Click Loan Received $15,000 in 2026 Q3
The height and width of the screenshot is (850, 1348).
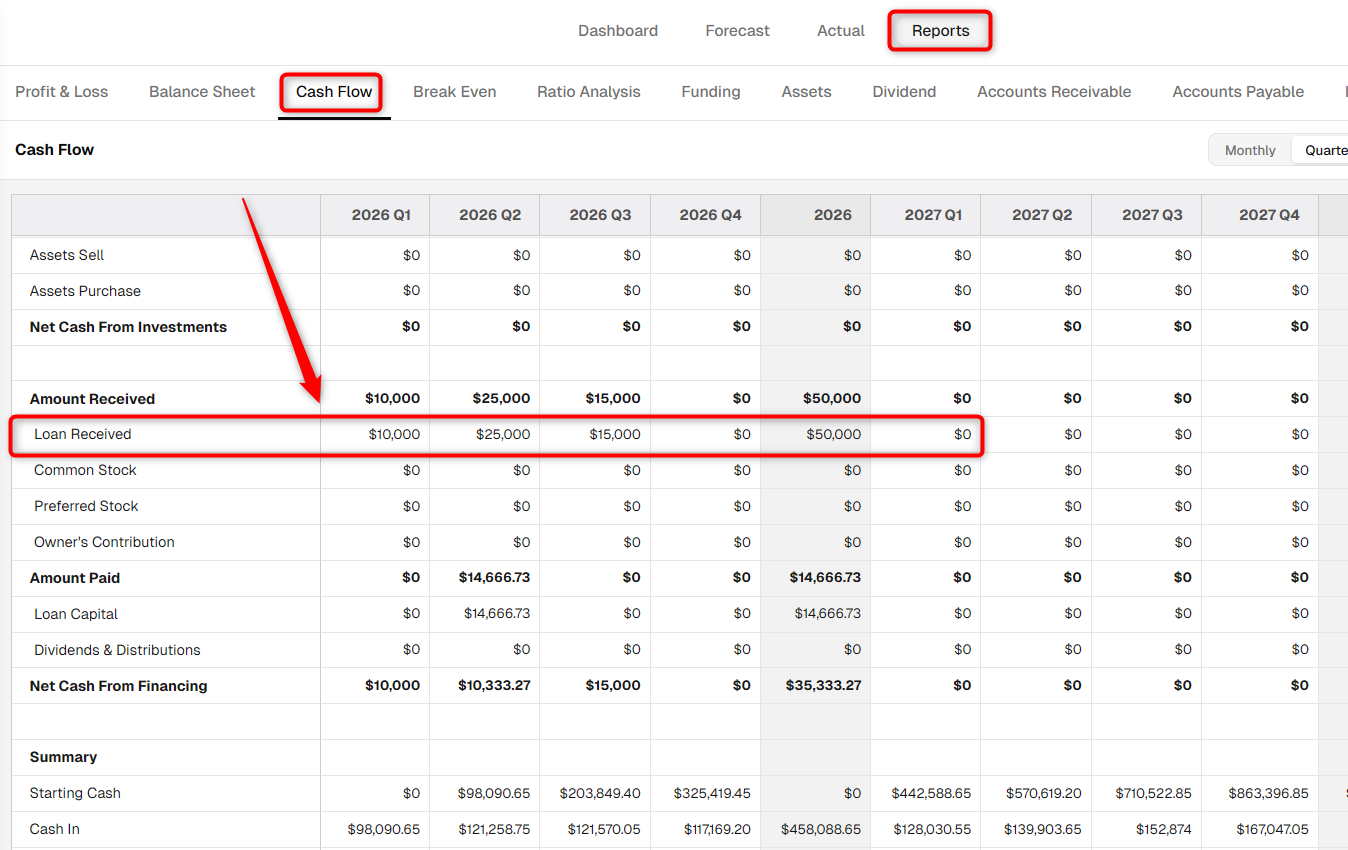[x=613, y=434]
